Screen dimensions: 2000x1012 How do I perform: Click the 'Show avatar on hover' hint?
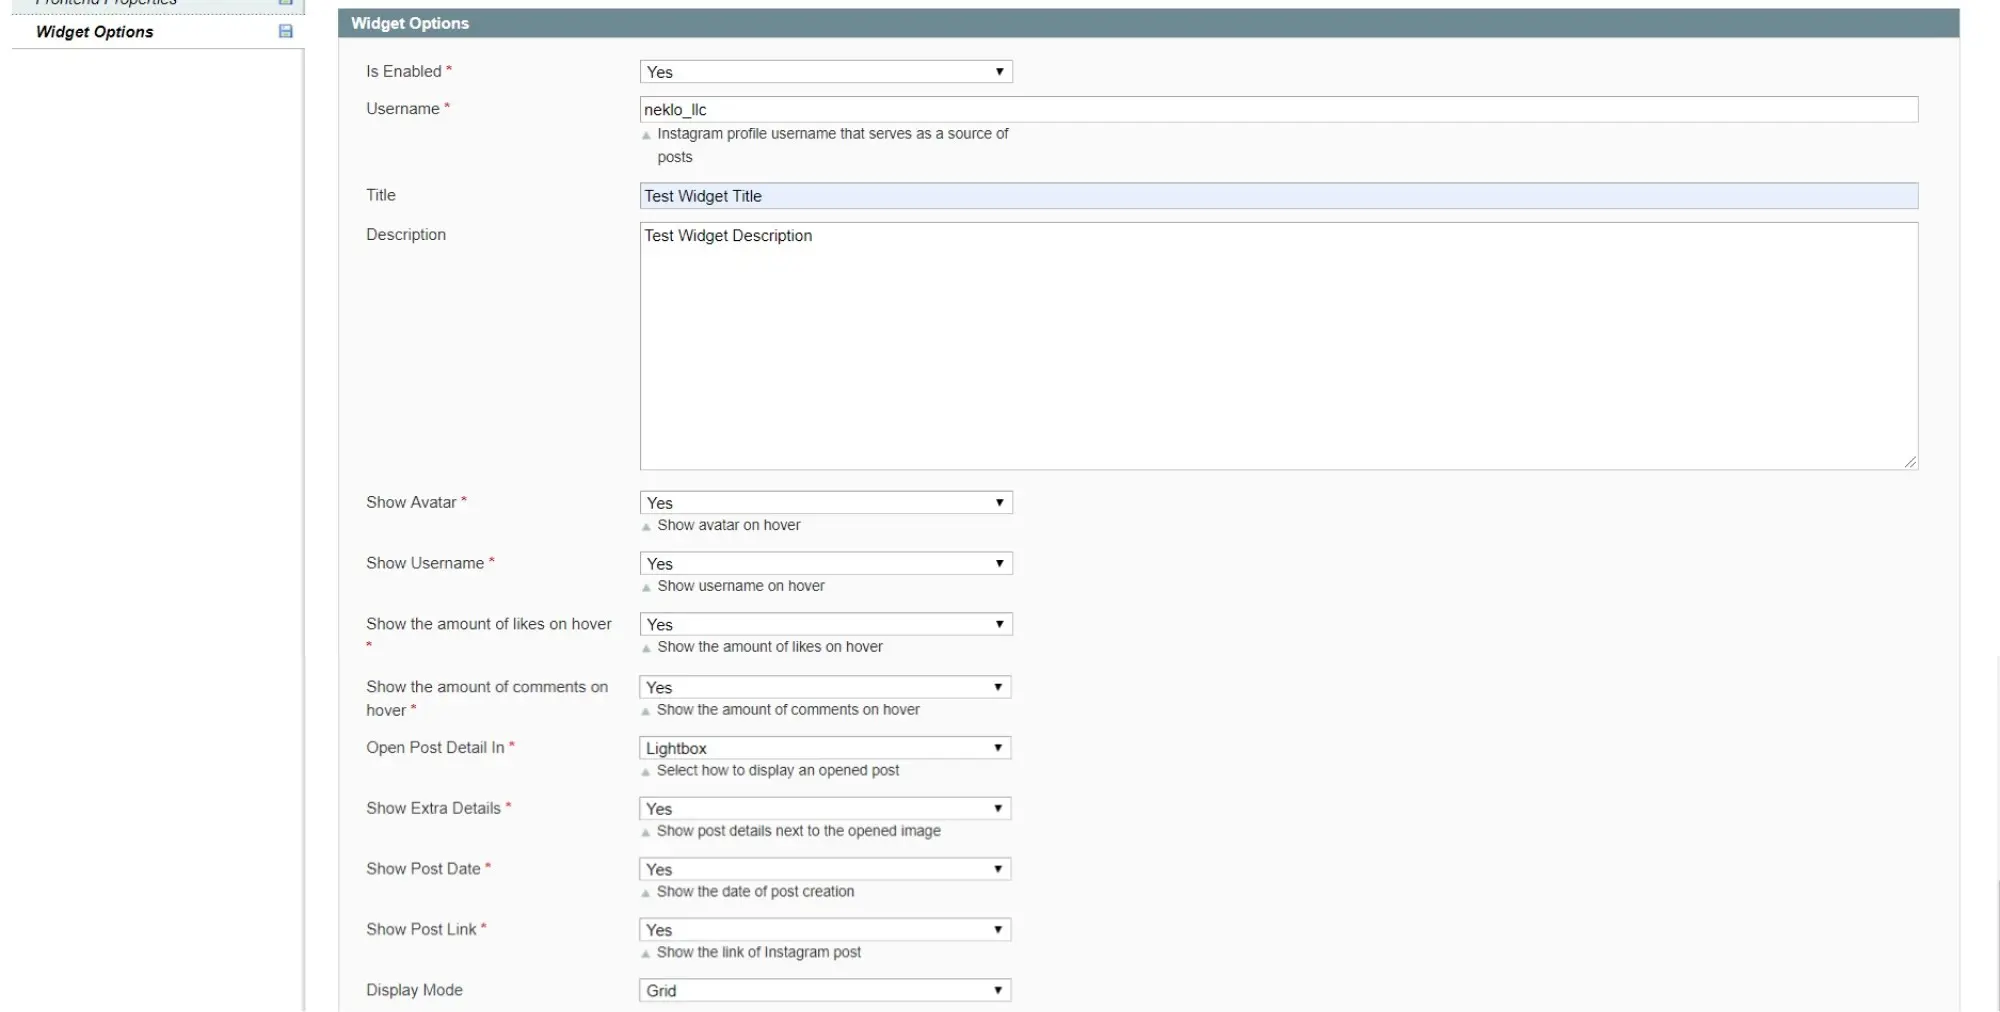[x=729, y=526]
